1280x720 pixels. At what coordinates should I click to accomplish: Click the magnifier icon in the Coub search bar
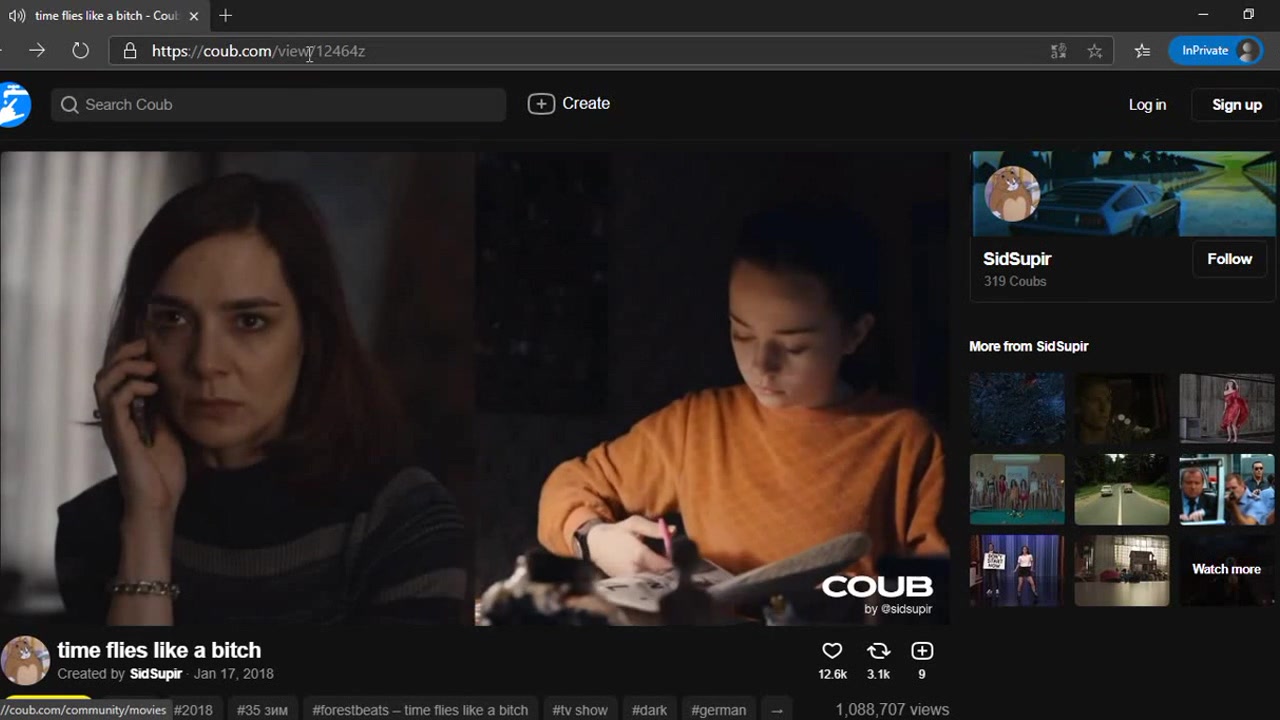69,104
